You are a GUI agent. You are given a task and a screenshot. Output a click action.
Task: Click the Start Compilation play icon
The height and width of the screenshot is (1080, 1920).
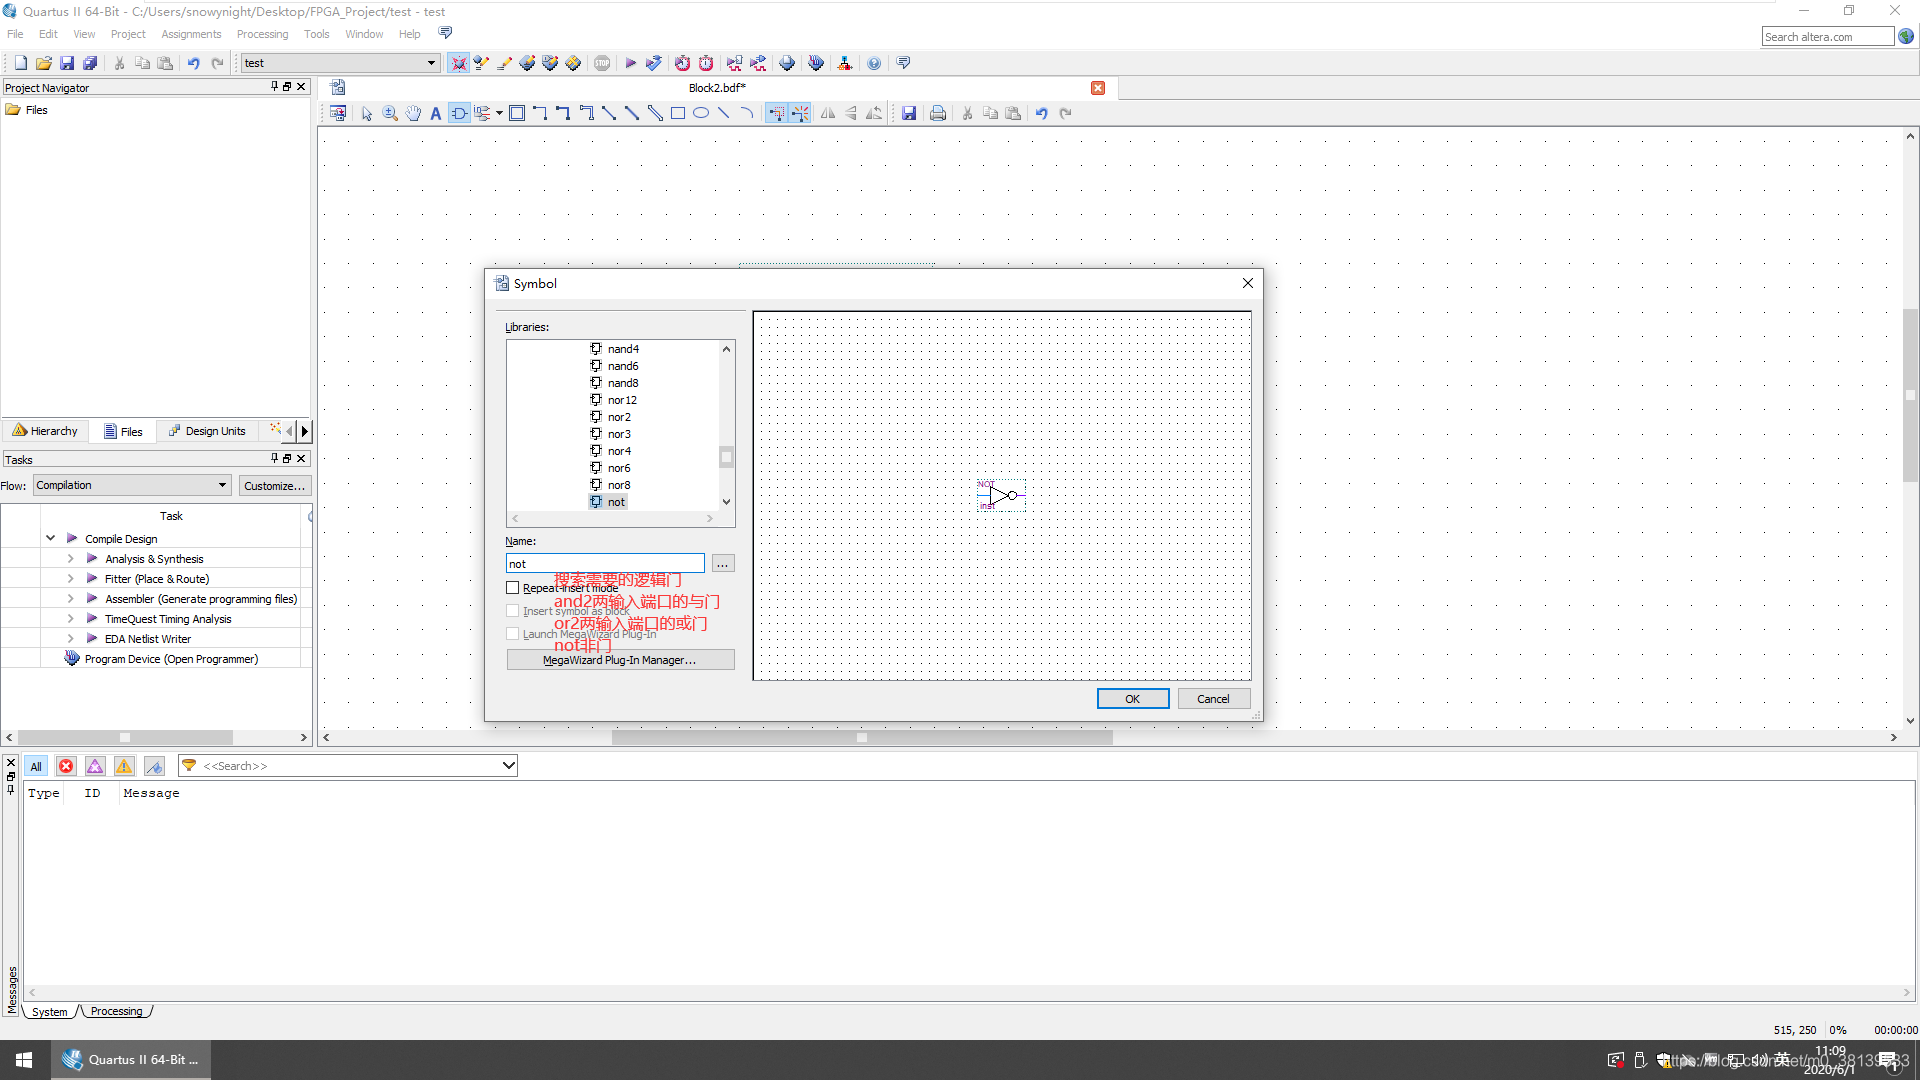click(630, 63)
